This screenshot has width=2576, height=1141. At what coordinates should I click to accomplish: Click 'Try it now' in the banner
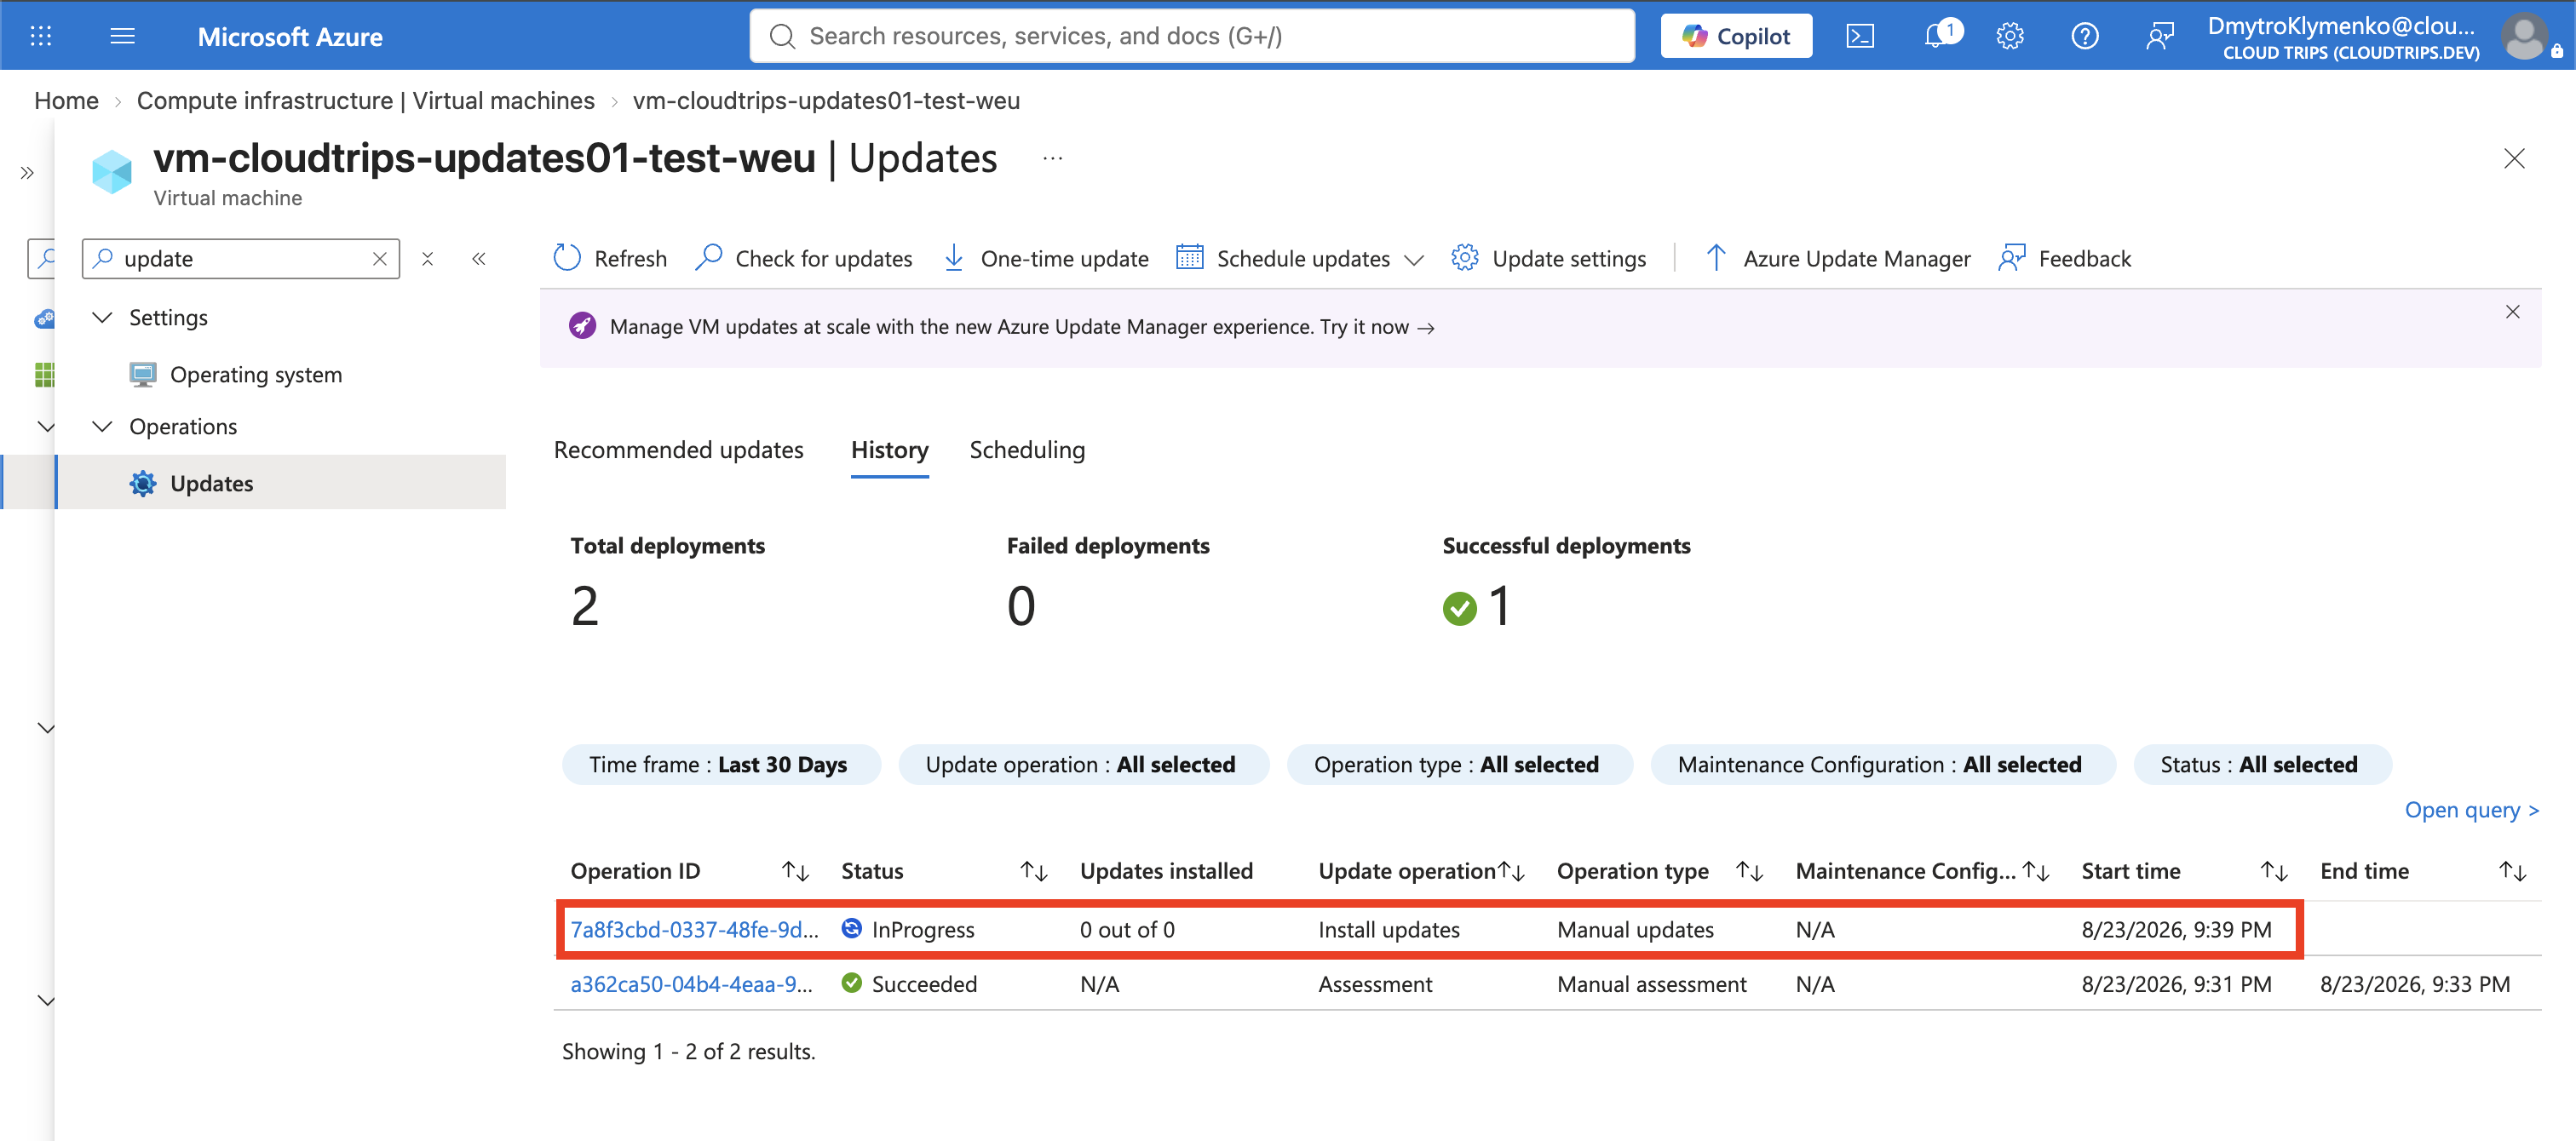point(1377,327)
